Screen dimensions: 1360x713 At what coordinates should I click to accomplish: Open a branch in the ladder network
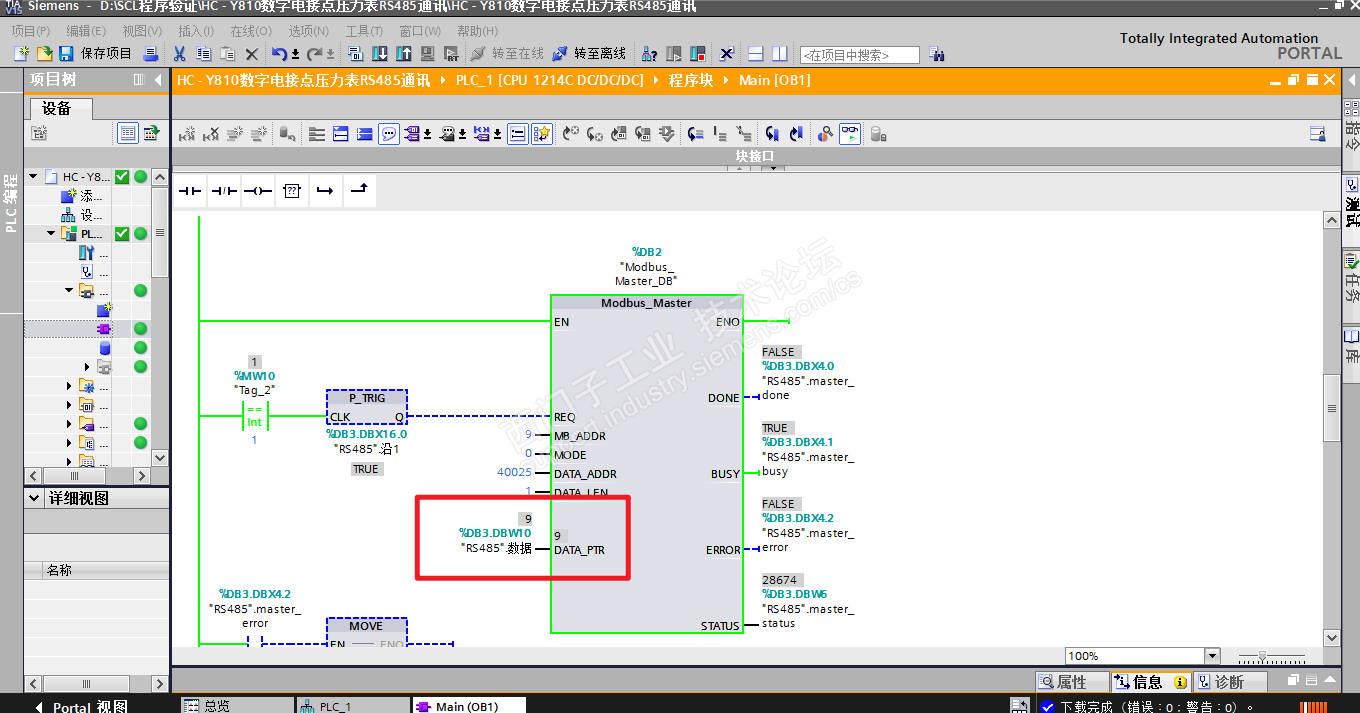coord(325,191)
